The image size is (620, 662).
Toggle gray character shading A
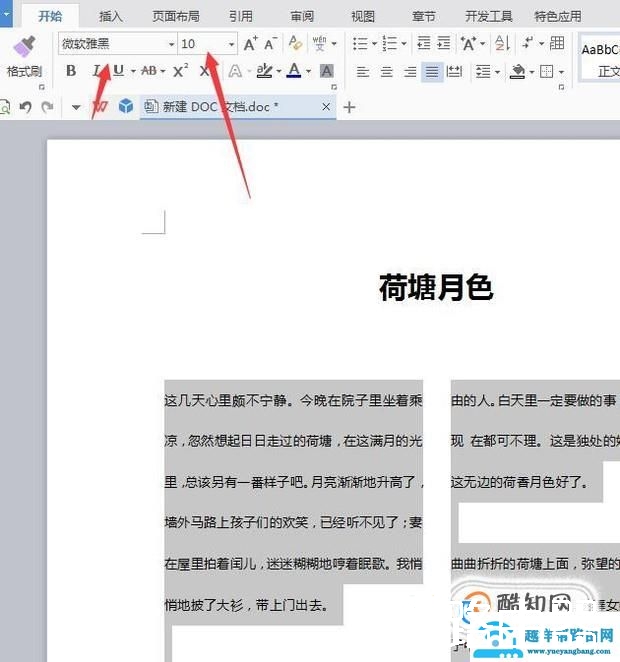pyautogui.click(x=326, y=71)
